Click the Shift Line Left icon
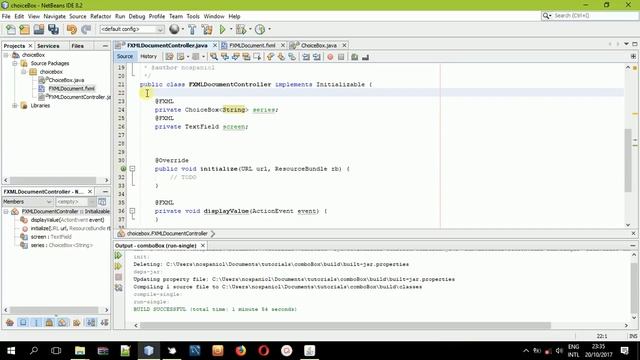 (306, 57)
